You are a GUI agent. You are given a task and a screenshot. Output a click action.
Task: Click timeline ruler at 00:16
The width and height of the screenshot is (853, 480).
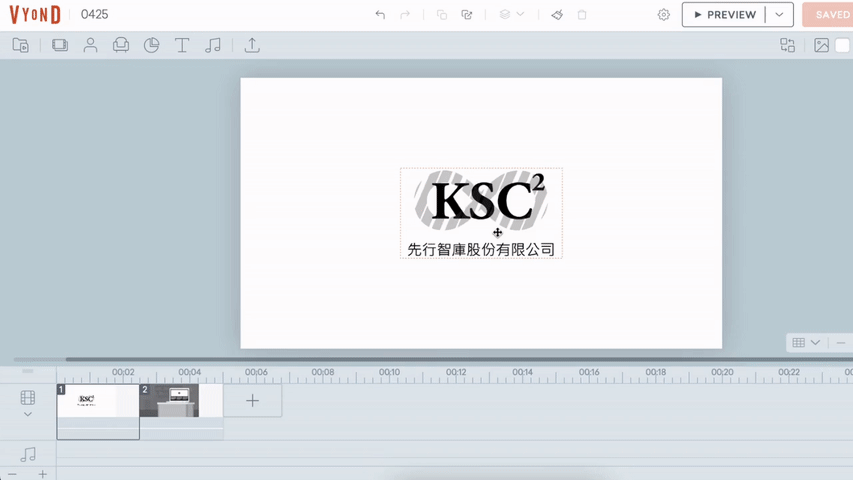(589, 372)
